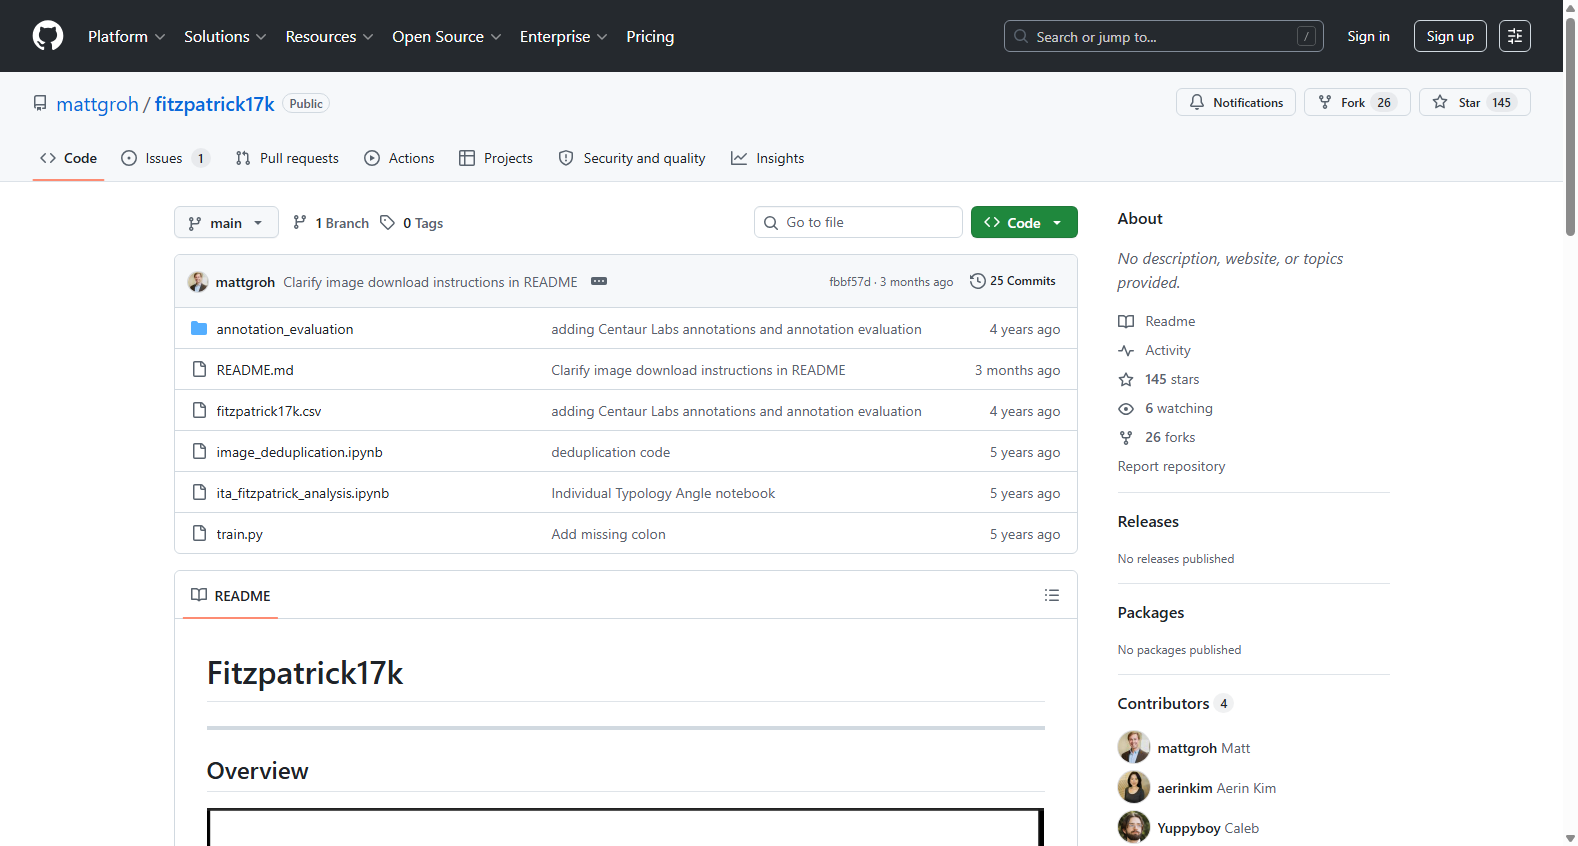The width and height of the screenshot is (1578, 846).
Task: Click Yuppyboy's contributor avatar
Action: 1134,827
